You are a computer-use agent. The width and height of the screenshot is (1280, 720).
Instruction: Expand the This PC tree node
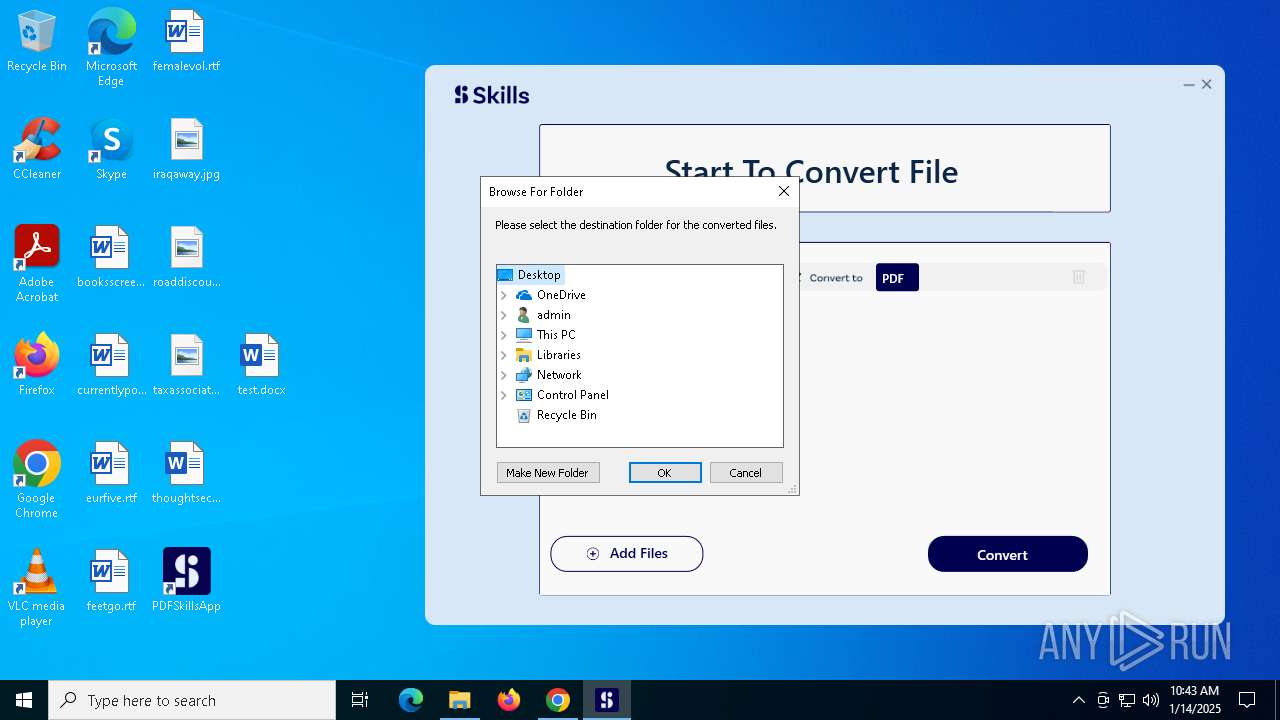pos(504,335)
